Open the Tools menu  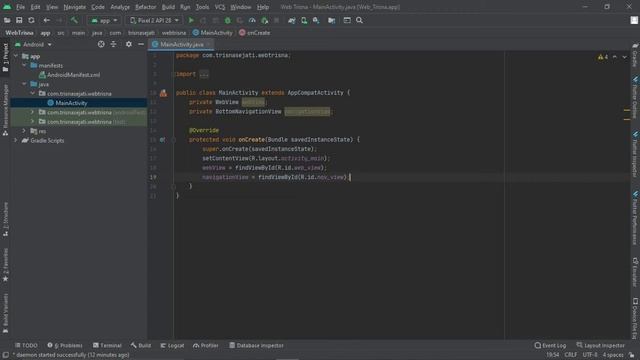click(202, 7)
